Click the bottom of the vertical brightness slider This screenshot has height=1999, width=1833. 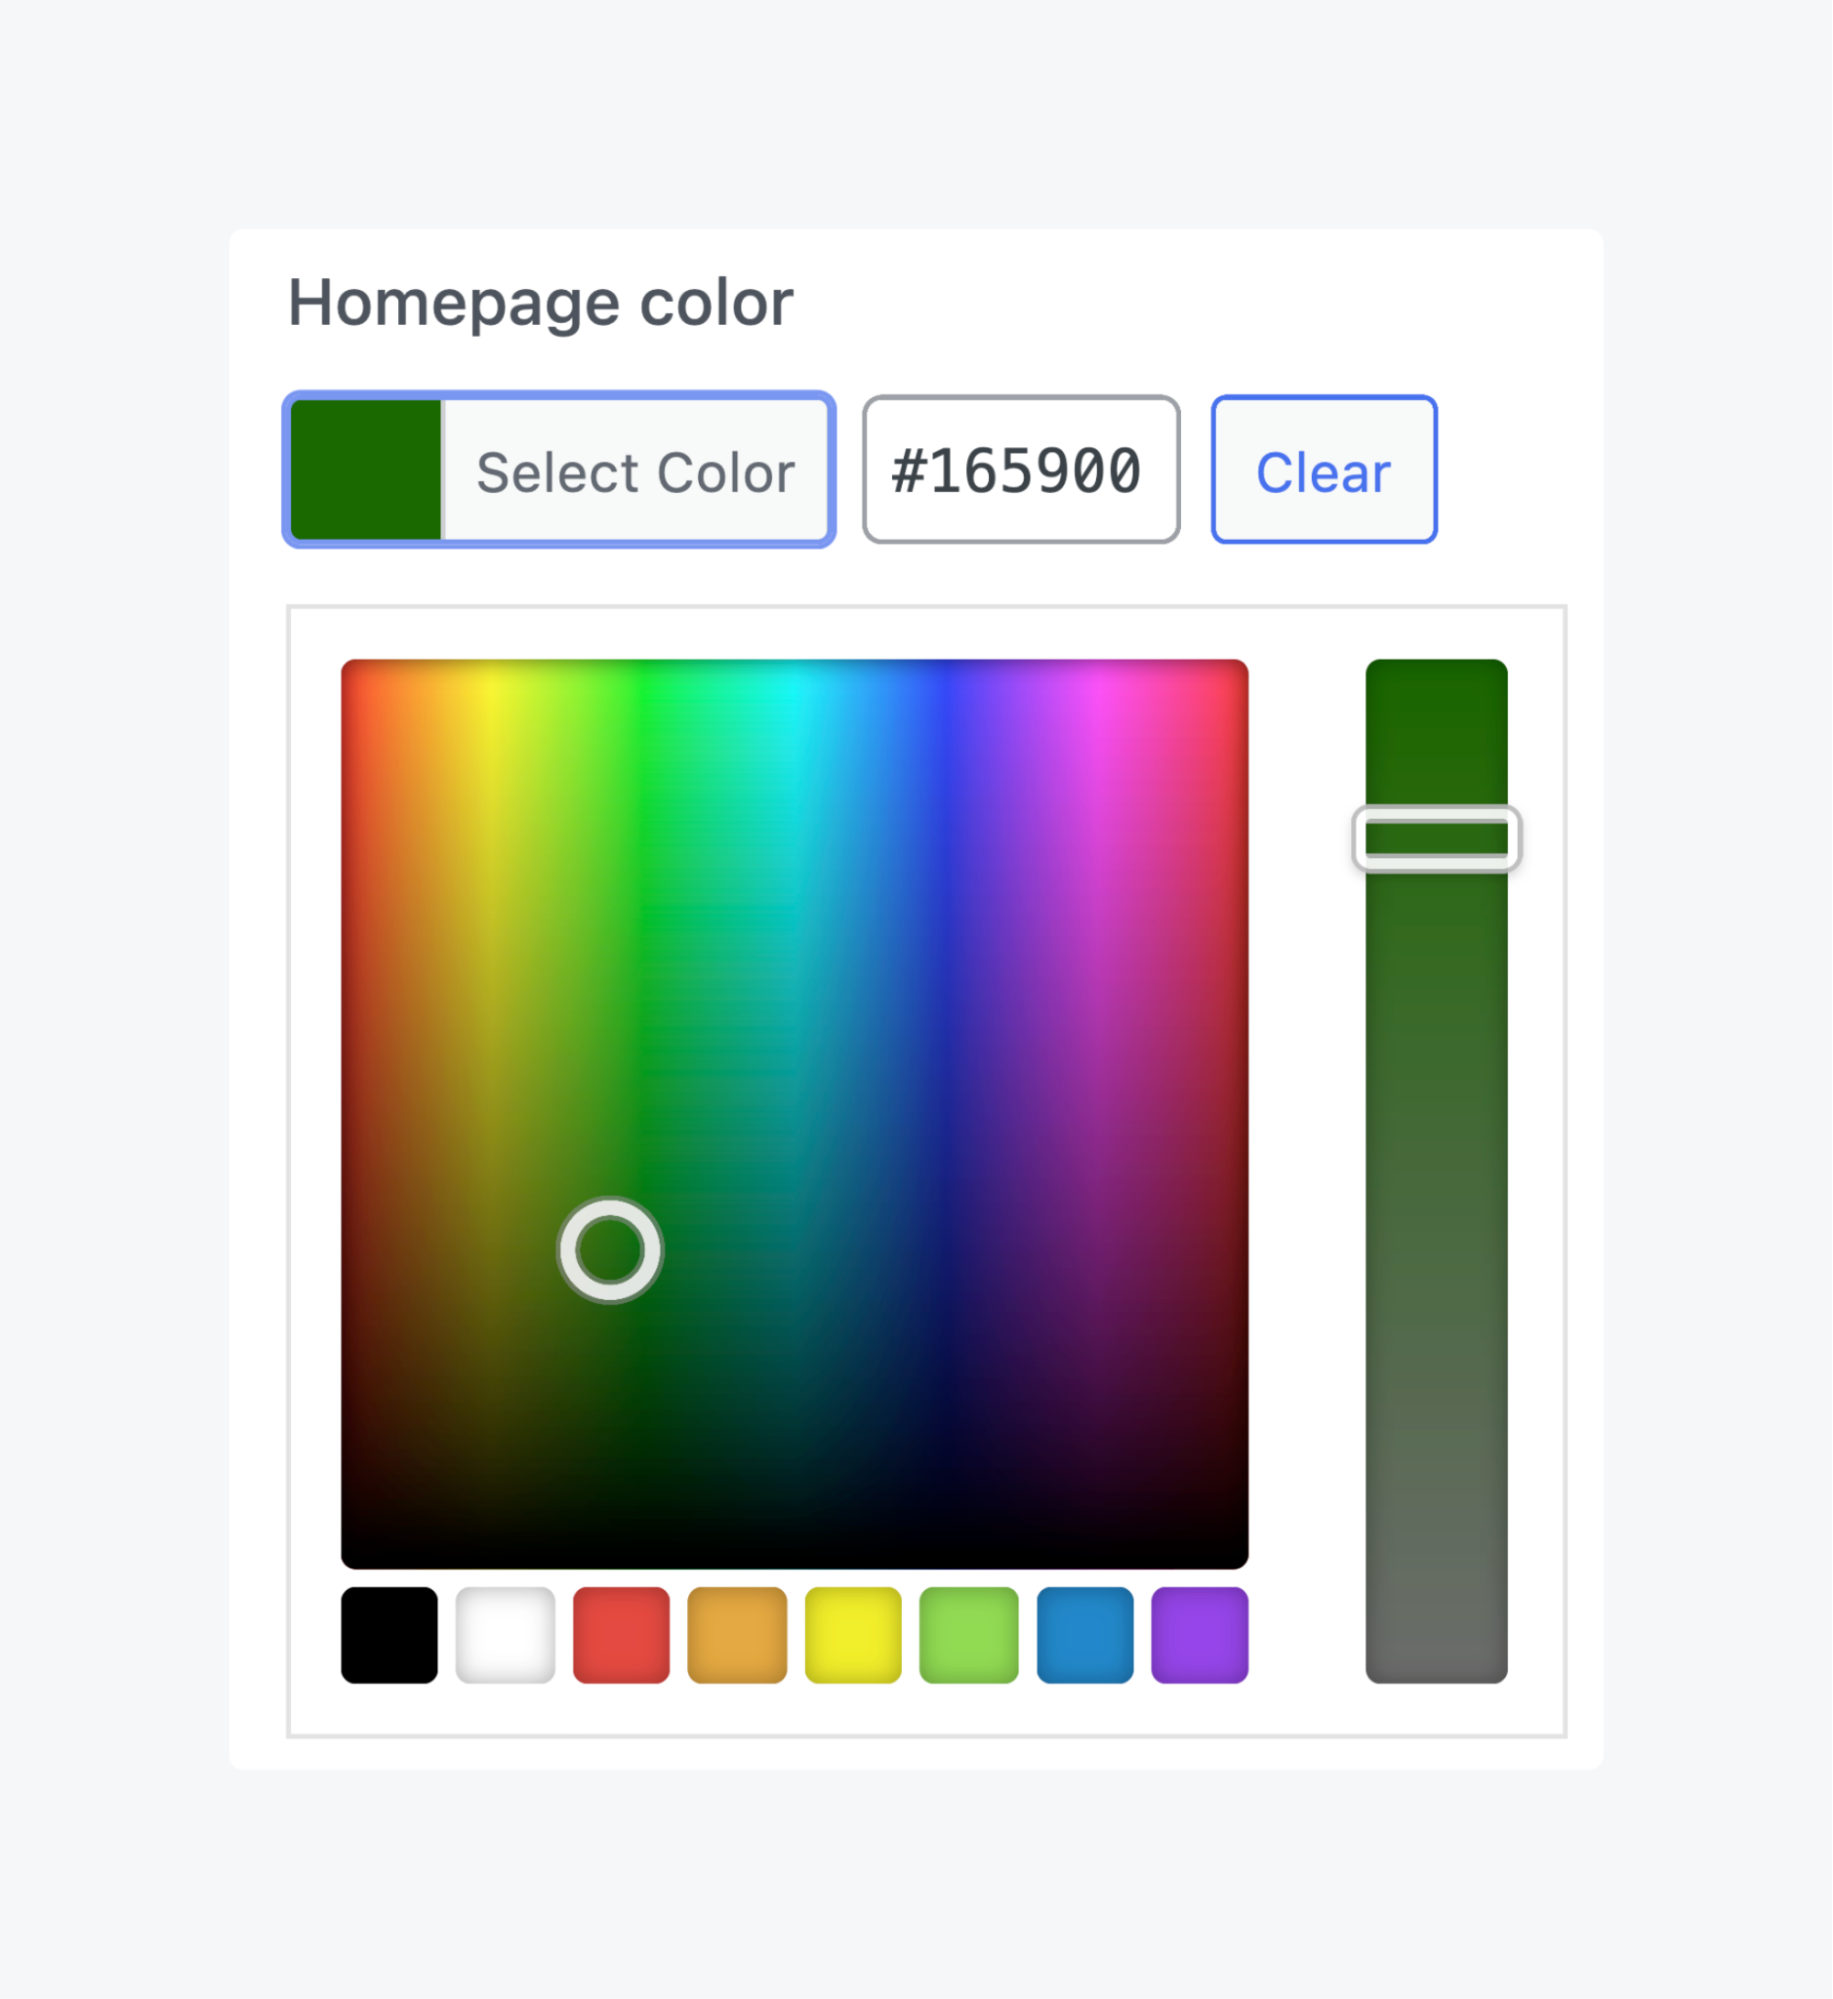1437,1630
